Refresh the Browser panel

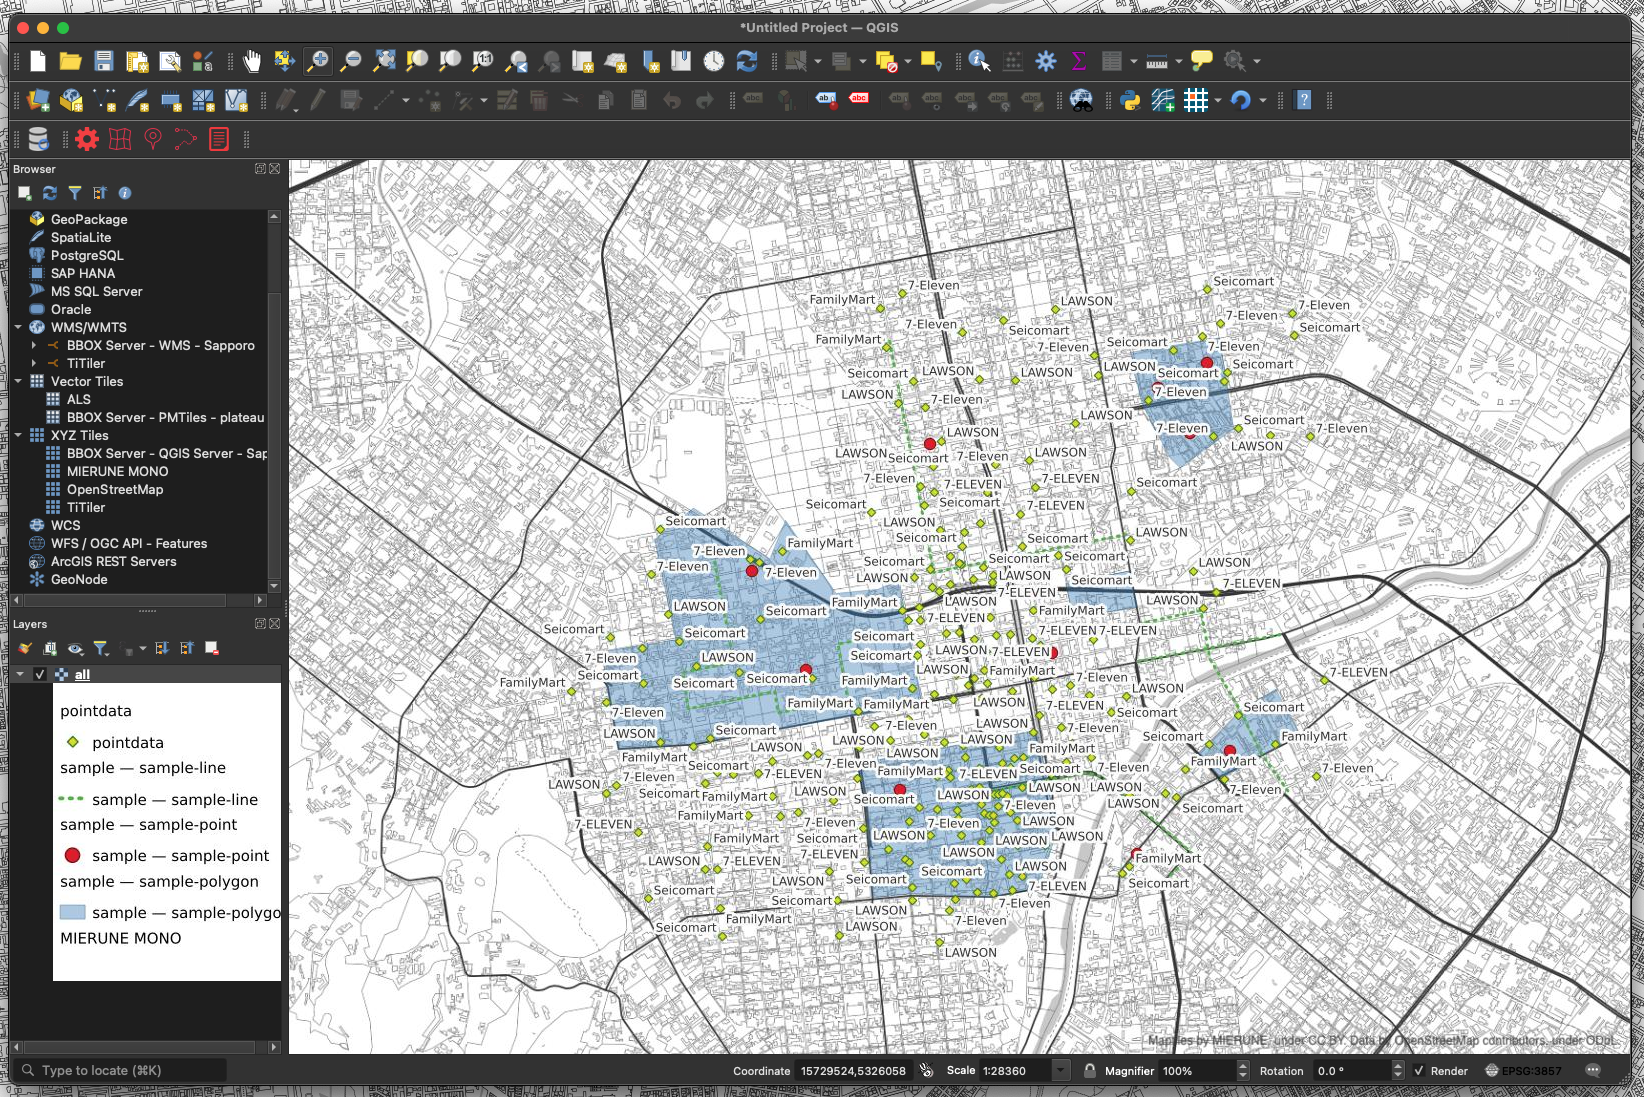[49, 193]
